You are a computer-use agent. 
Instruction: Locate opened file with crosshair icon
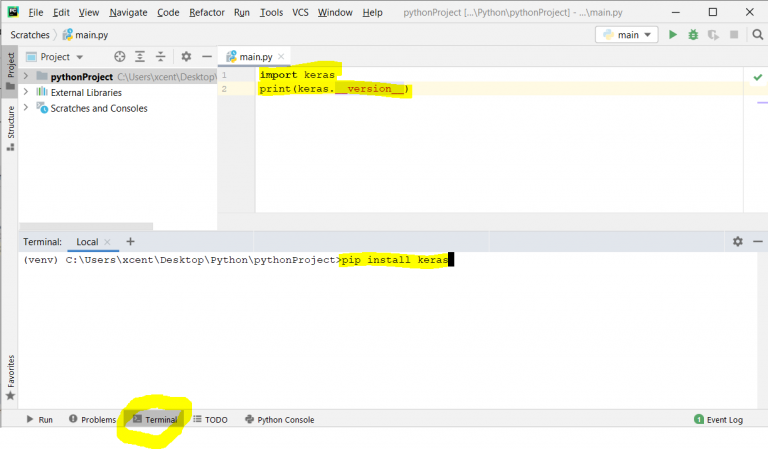(120, 57)
